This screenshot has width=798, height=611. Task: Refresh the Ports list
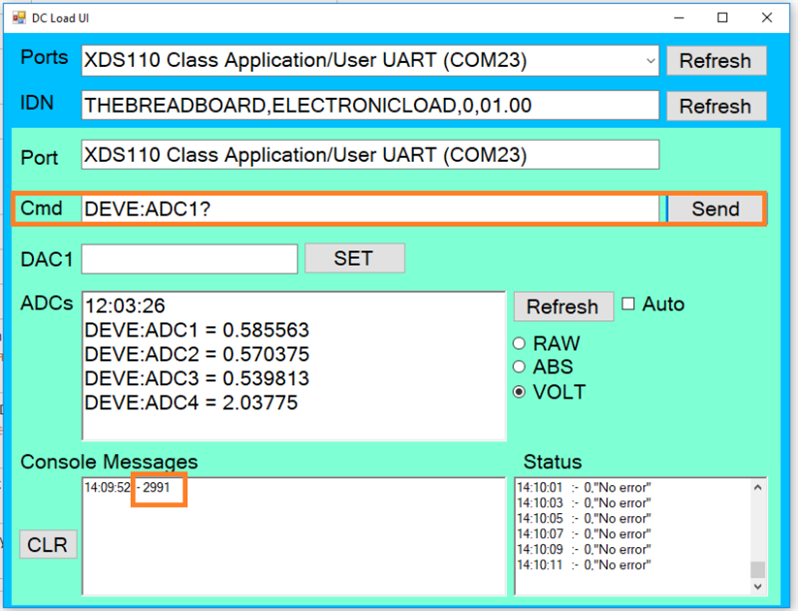(715, 61)
